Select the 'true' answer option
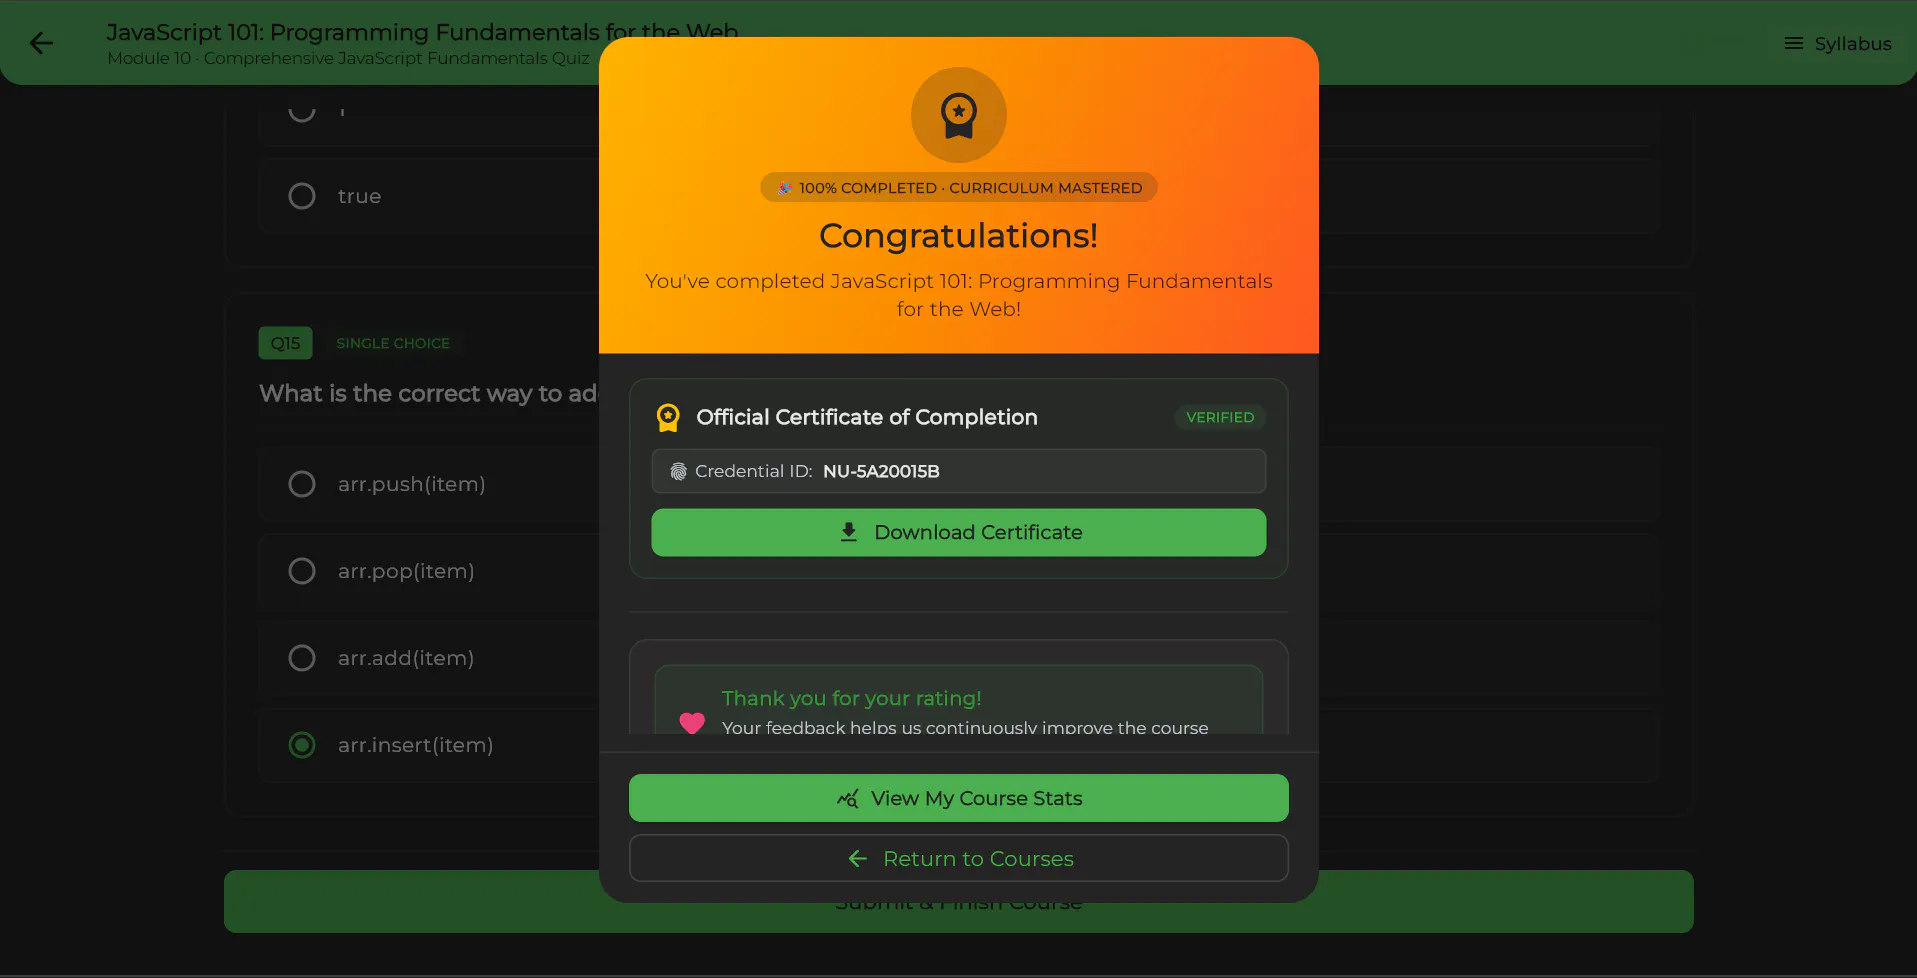Viewport: 1917px width, 978px height. 302,196
